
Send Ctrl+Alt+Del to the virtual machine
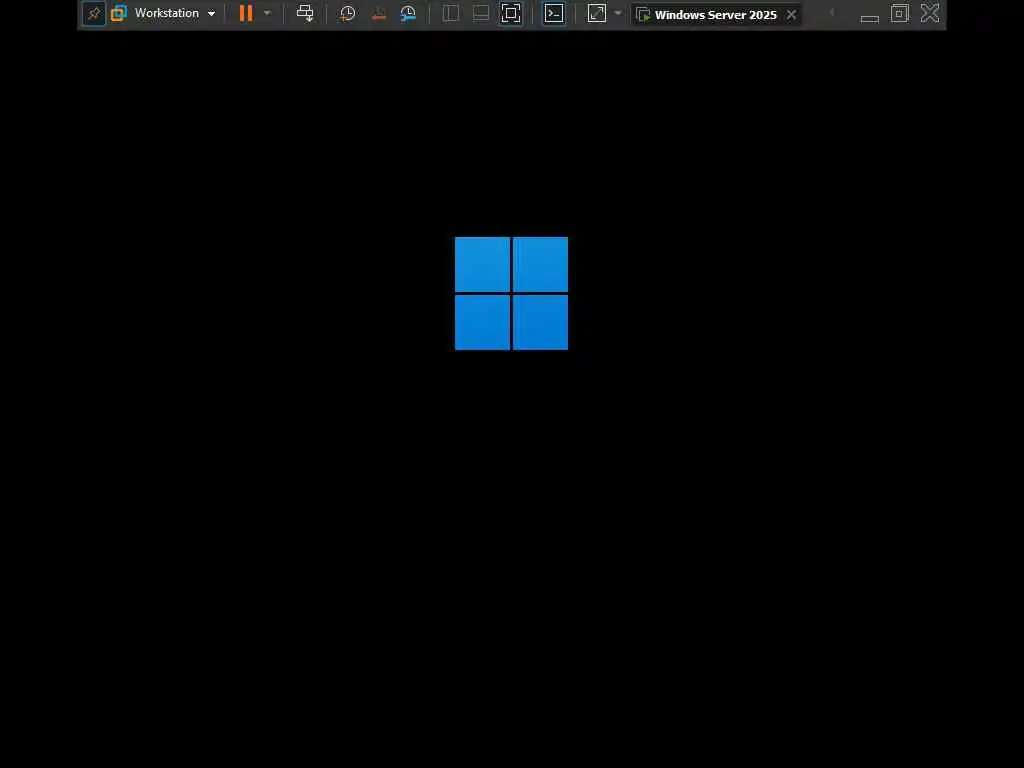click(305, 13)
